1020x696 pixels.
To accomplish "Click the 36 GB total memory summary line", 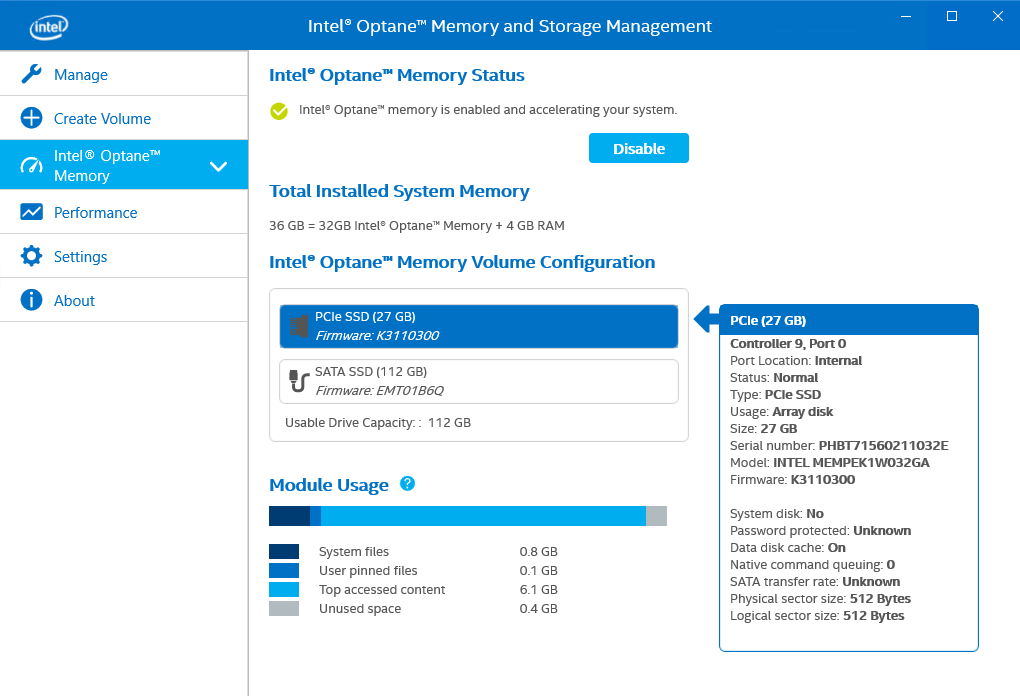I will coord(417,226).
